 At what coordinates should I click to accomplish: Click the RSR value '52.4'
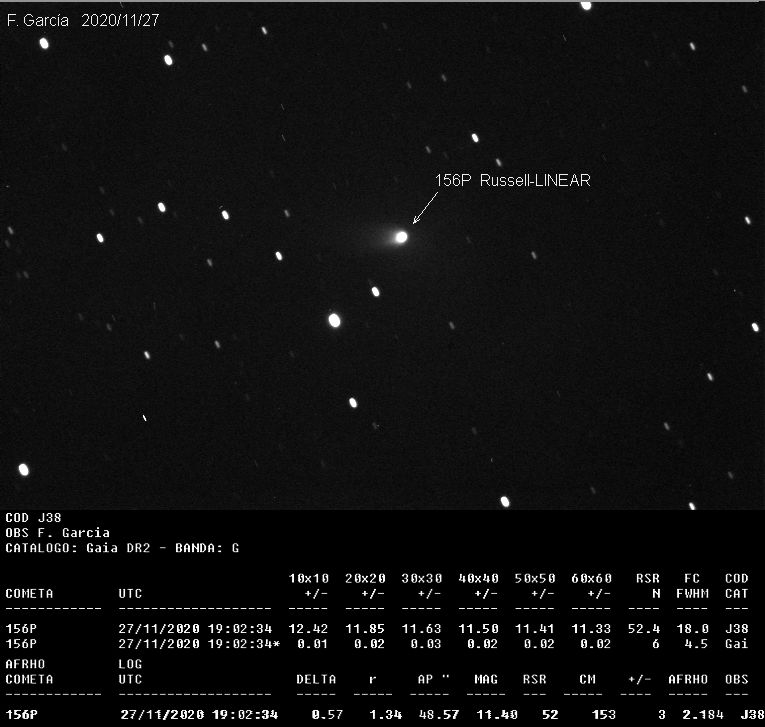(x=644, y=629)
